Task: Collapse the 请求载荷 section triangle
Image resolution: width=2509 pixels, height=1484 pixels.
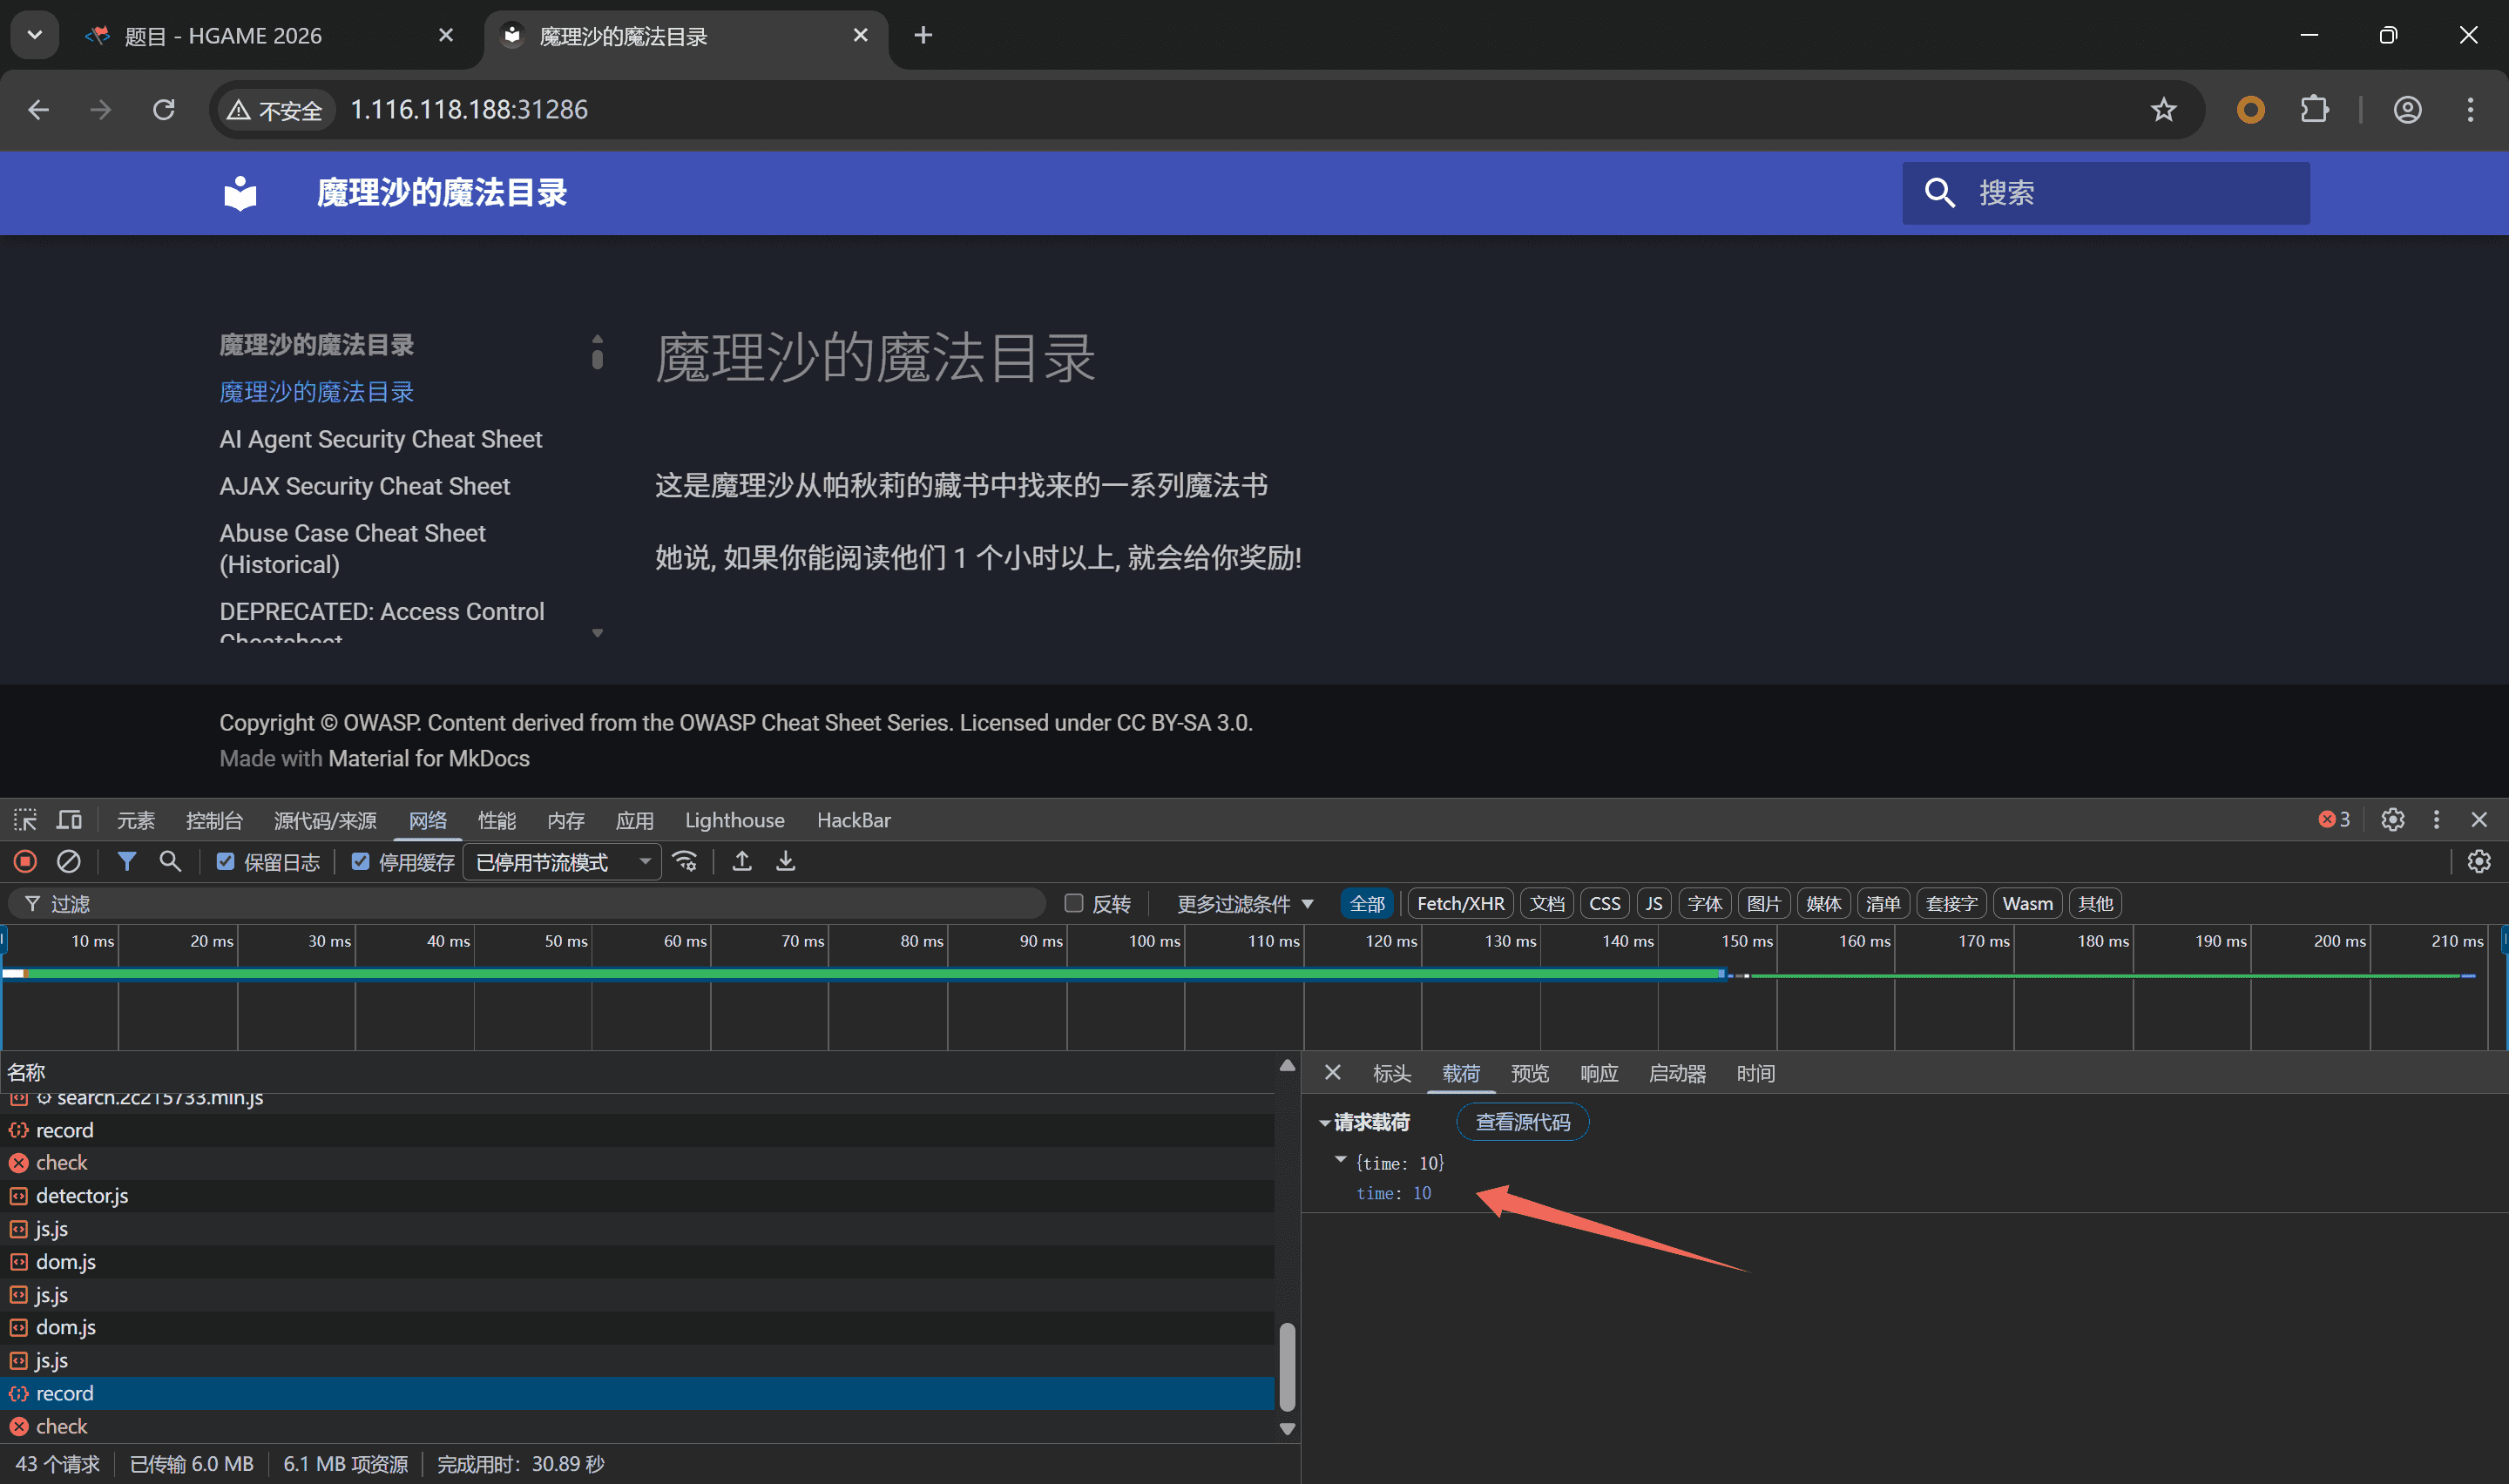Action: coord(1325,1122)
